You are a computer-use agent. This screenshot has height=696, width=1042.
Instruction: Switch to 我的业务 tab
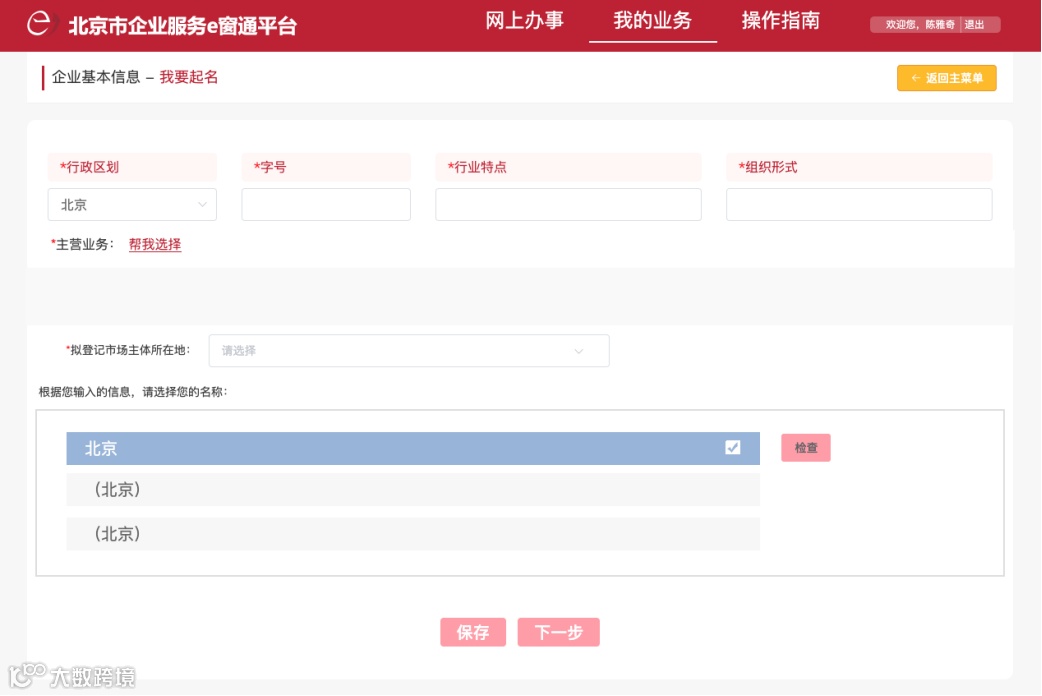(653, 21)
